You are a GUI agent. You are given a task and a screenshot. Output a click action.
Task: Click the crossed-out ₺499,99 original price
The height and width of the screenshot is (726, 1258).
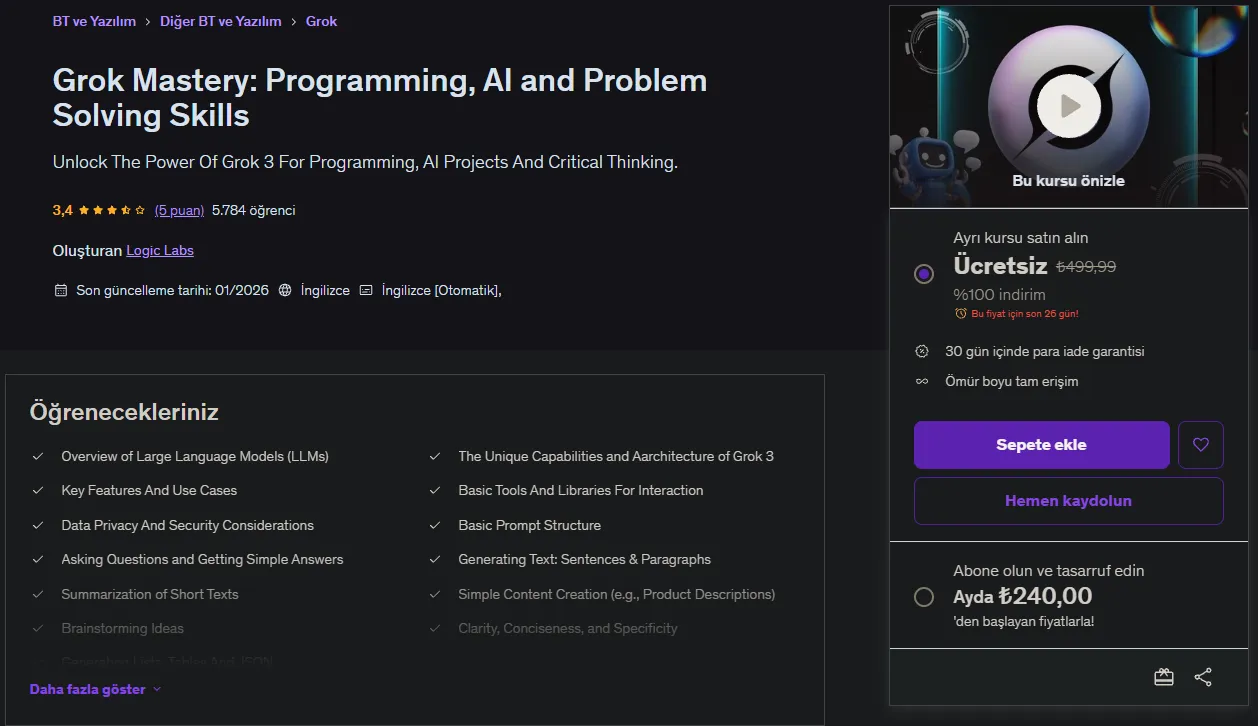[1086, 267]
